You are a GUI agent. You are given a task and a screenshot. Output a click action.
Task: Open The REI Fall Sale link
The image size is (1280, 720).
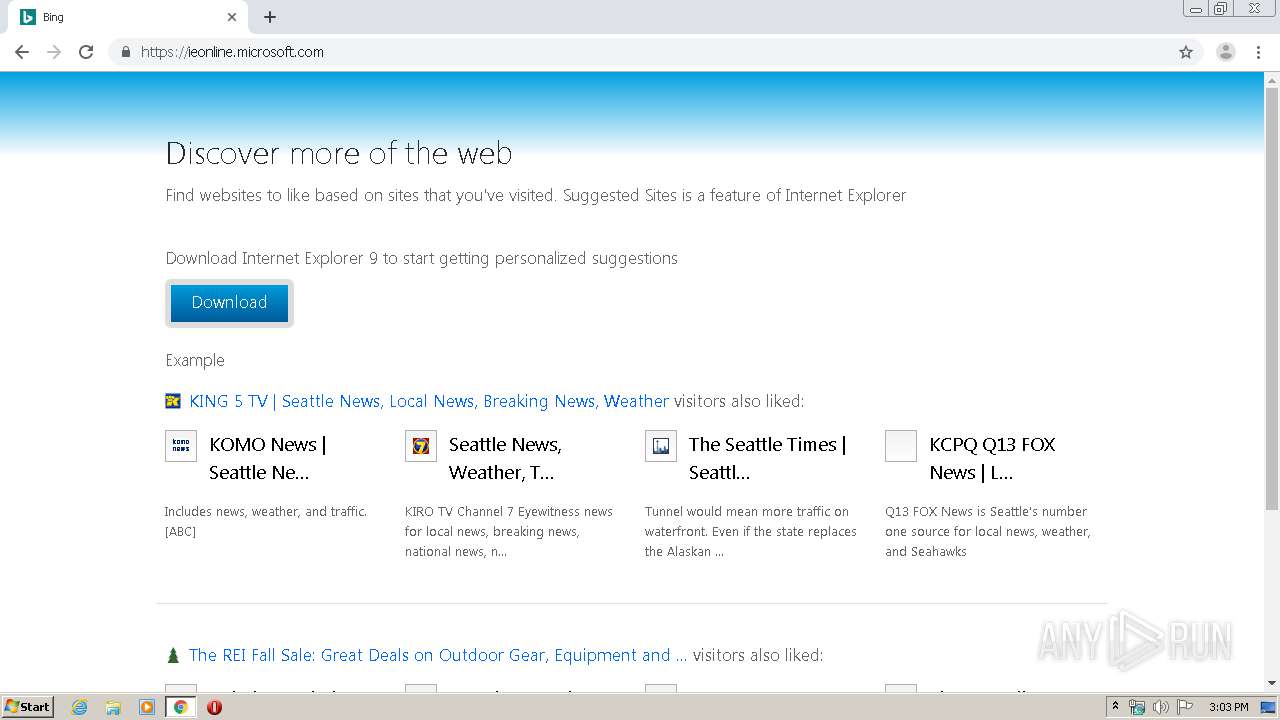pyautogui.click(x=438, y=655)
